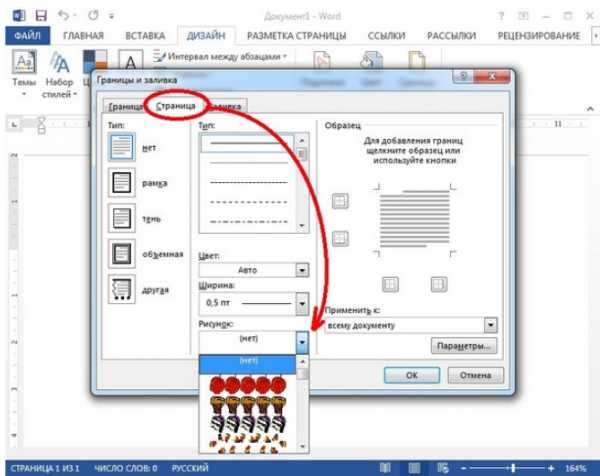Switch to web layout view icon
600x476 pixels.
tap(443, 468)
